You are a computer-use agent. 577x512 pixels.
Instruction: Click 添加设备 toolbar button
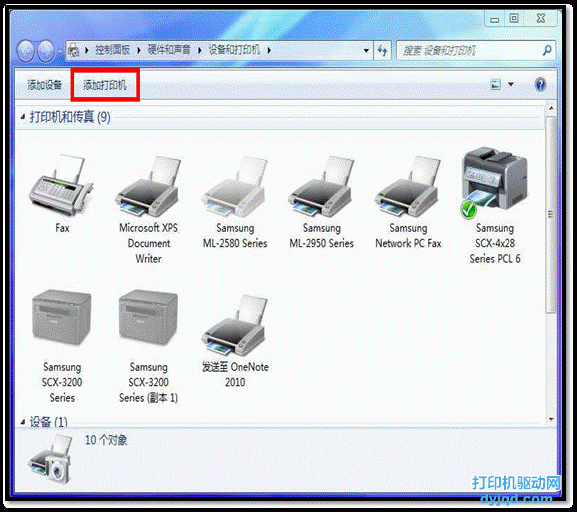45,85
